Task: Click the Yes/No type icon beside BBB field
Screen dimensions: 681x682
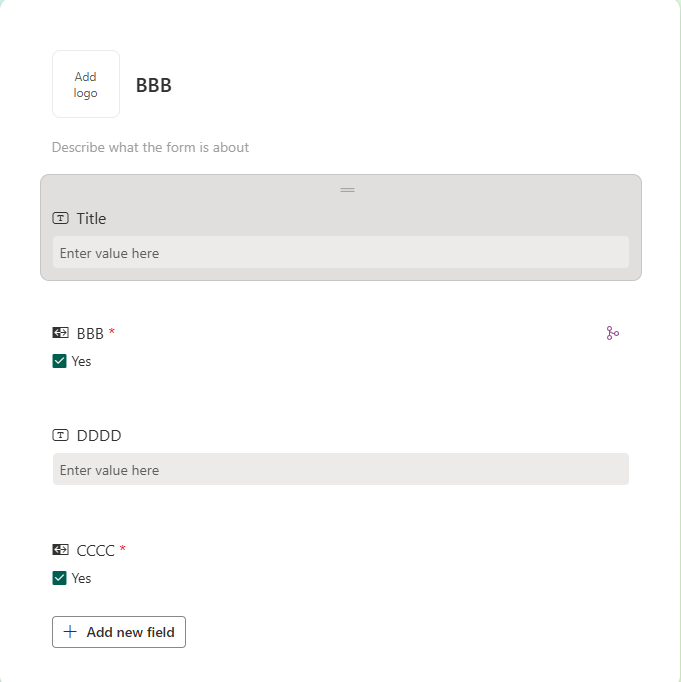Action: point(60,333)
